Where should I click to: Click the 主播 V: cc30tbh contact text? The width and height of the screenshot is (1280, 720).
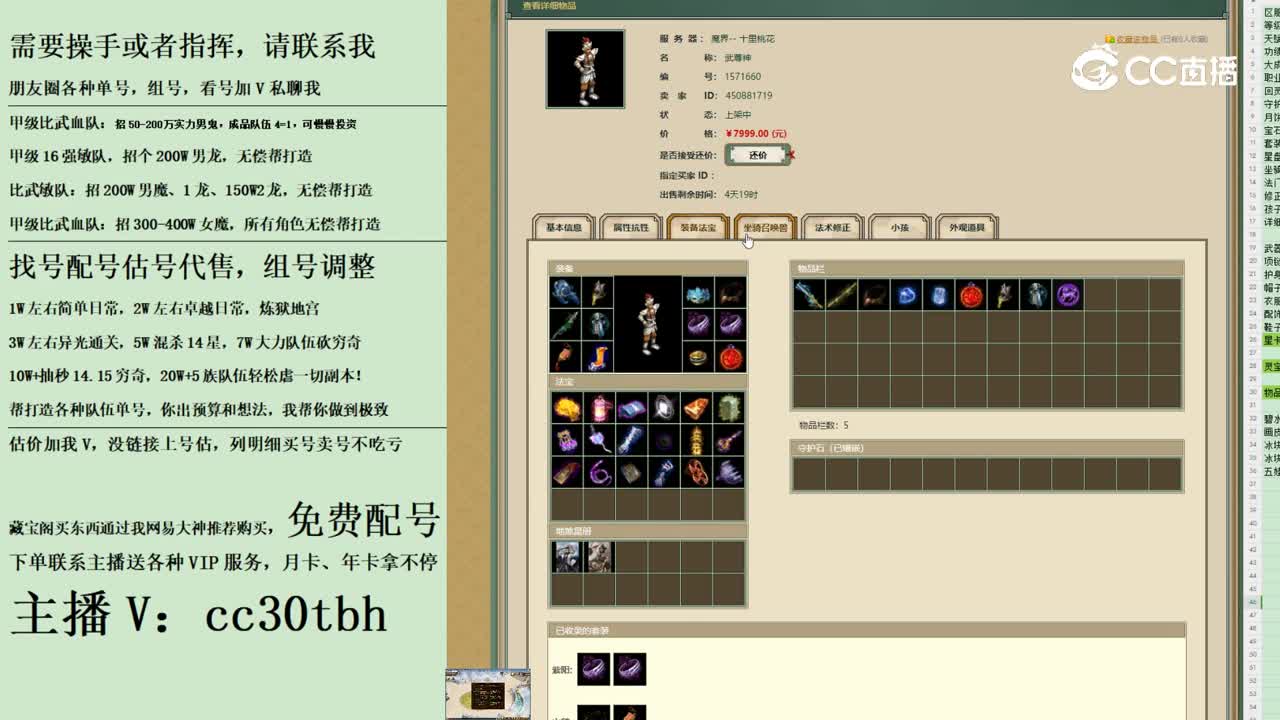tap(199, 614)
